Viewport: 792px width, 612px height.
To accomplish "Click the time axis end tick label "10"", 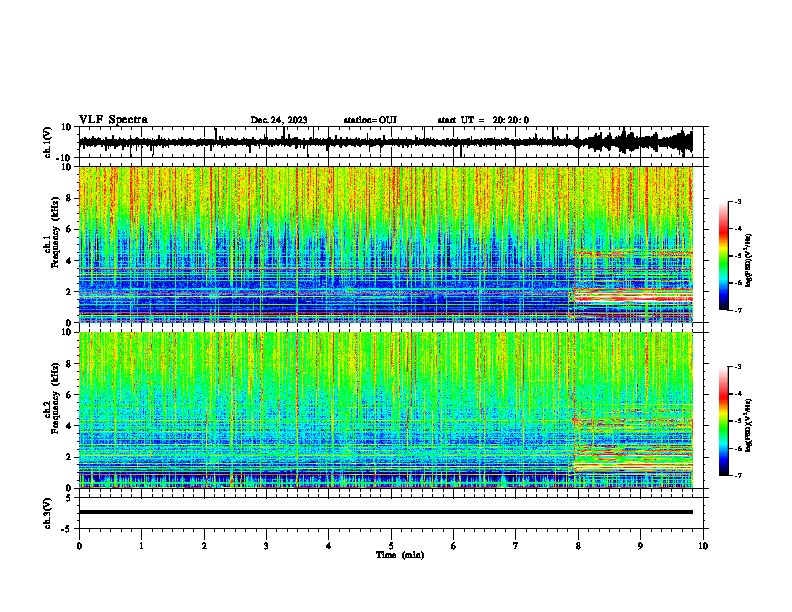I will coord(703,546).
